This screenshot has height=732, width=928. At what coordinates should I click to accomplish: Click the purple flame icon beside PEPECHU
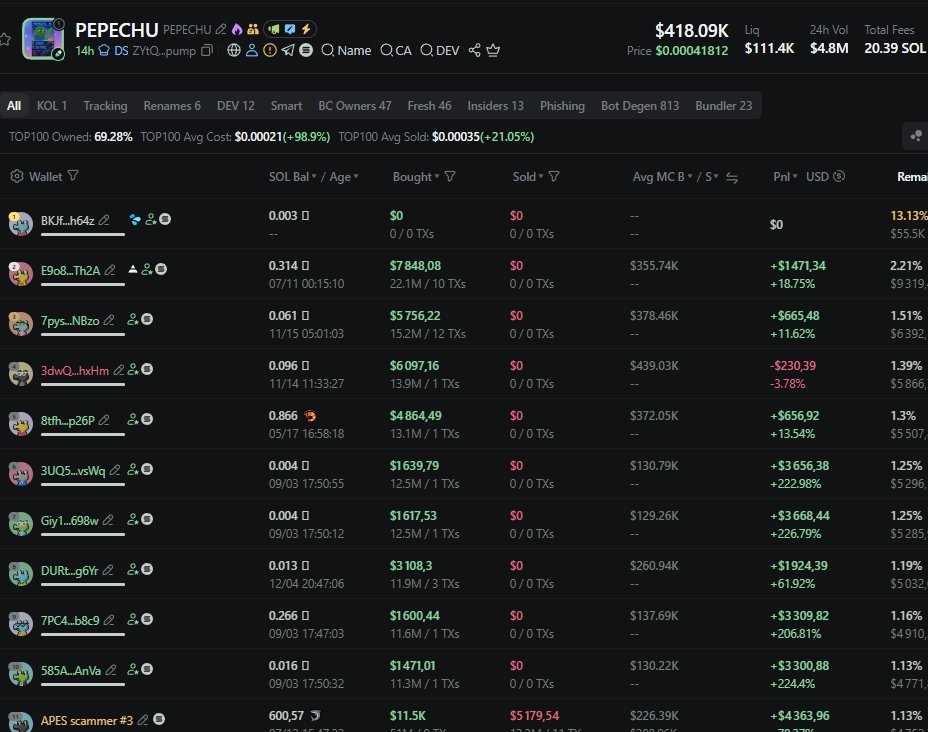click(237, 29)
